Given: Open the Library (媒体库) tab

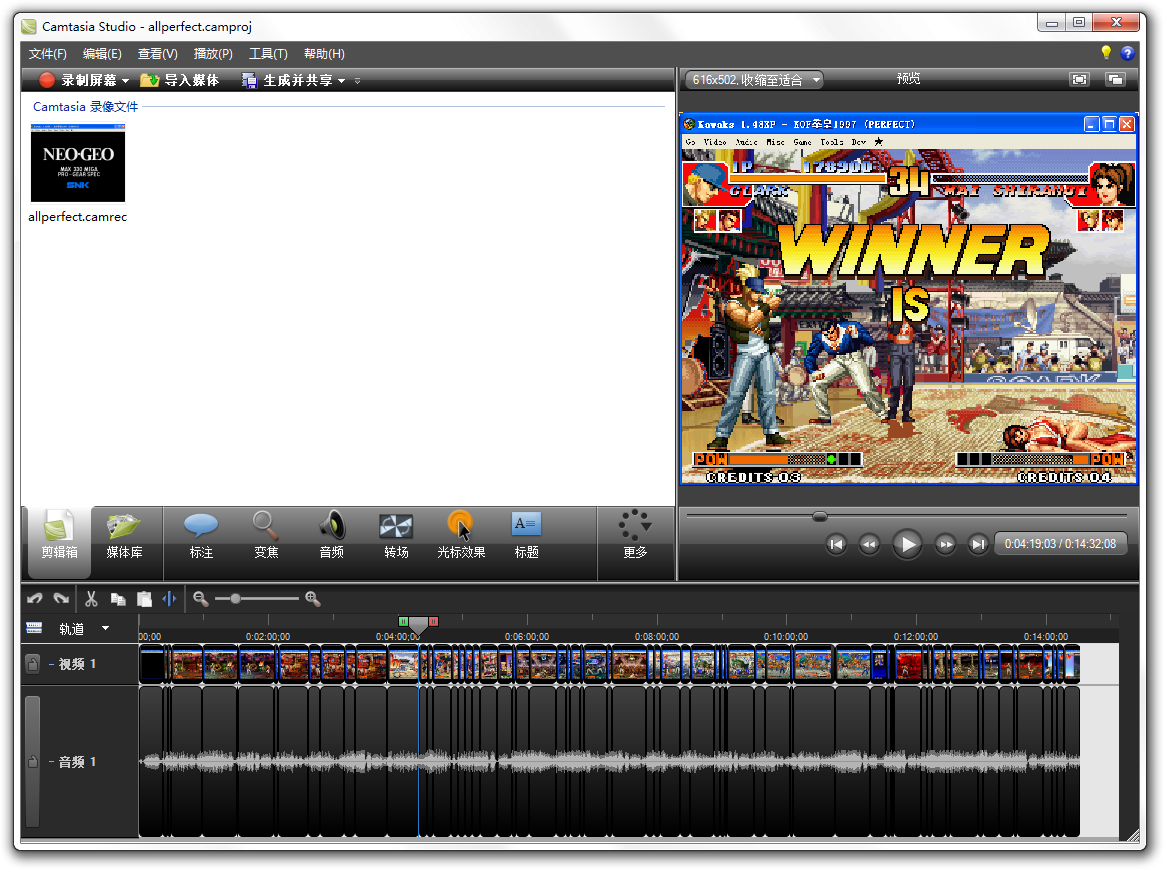Looking at the screenshot, I should click(x=124, y=535).
